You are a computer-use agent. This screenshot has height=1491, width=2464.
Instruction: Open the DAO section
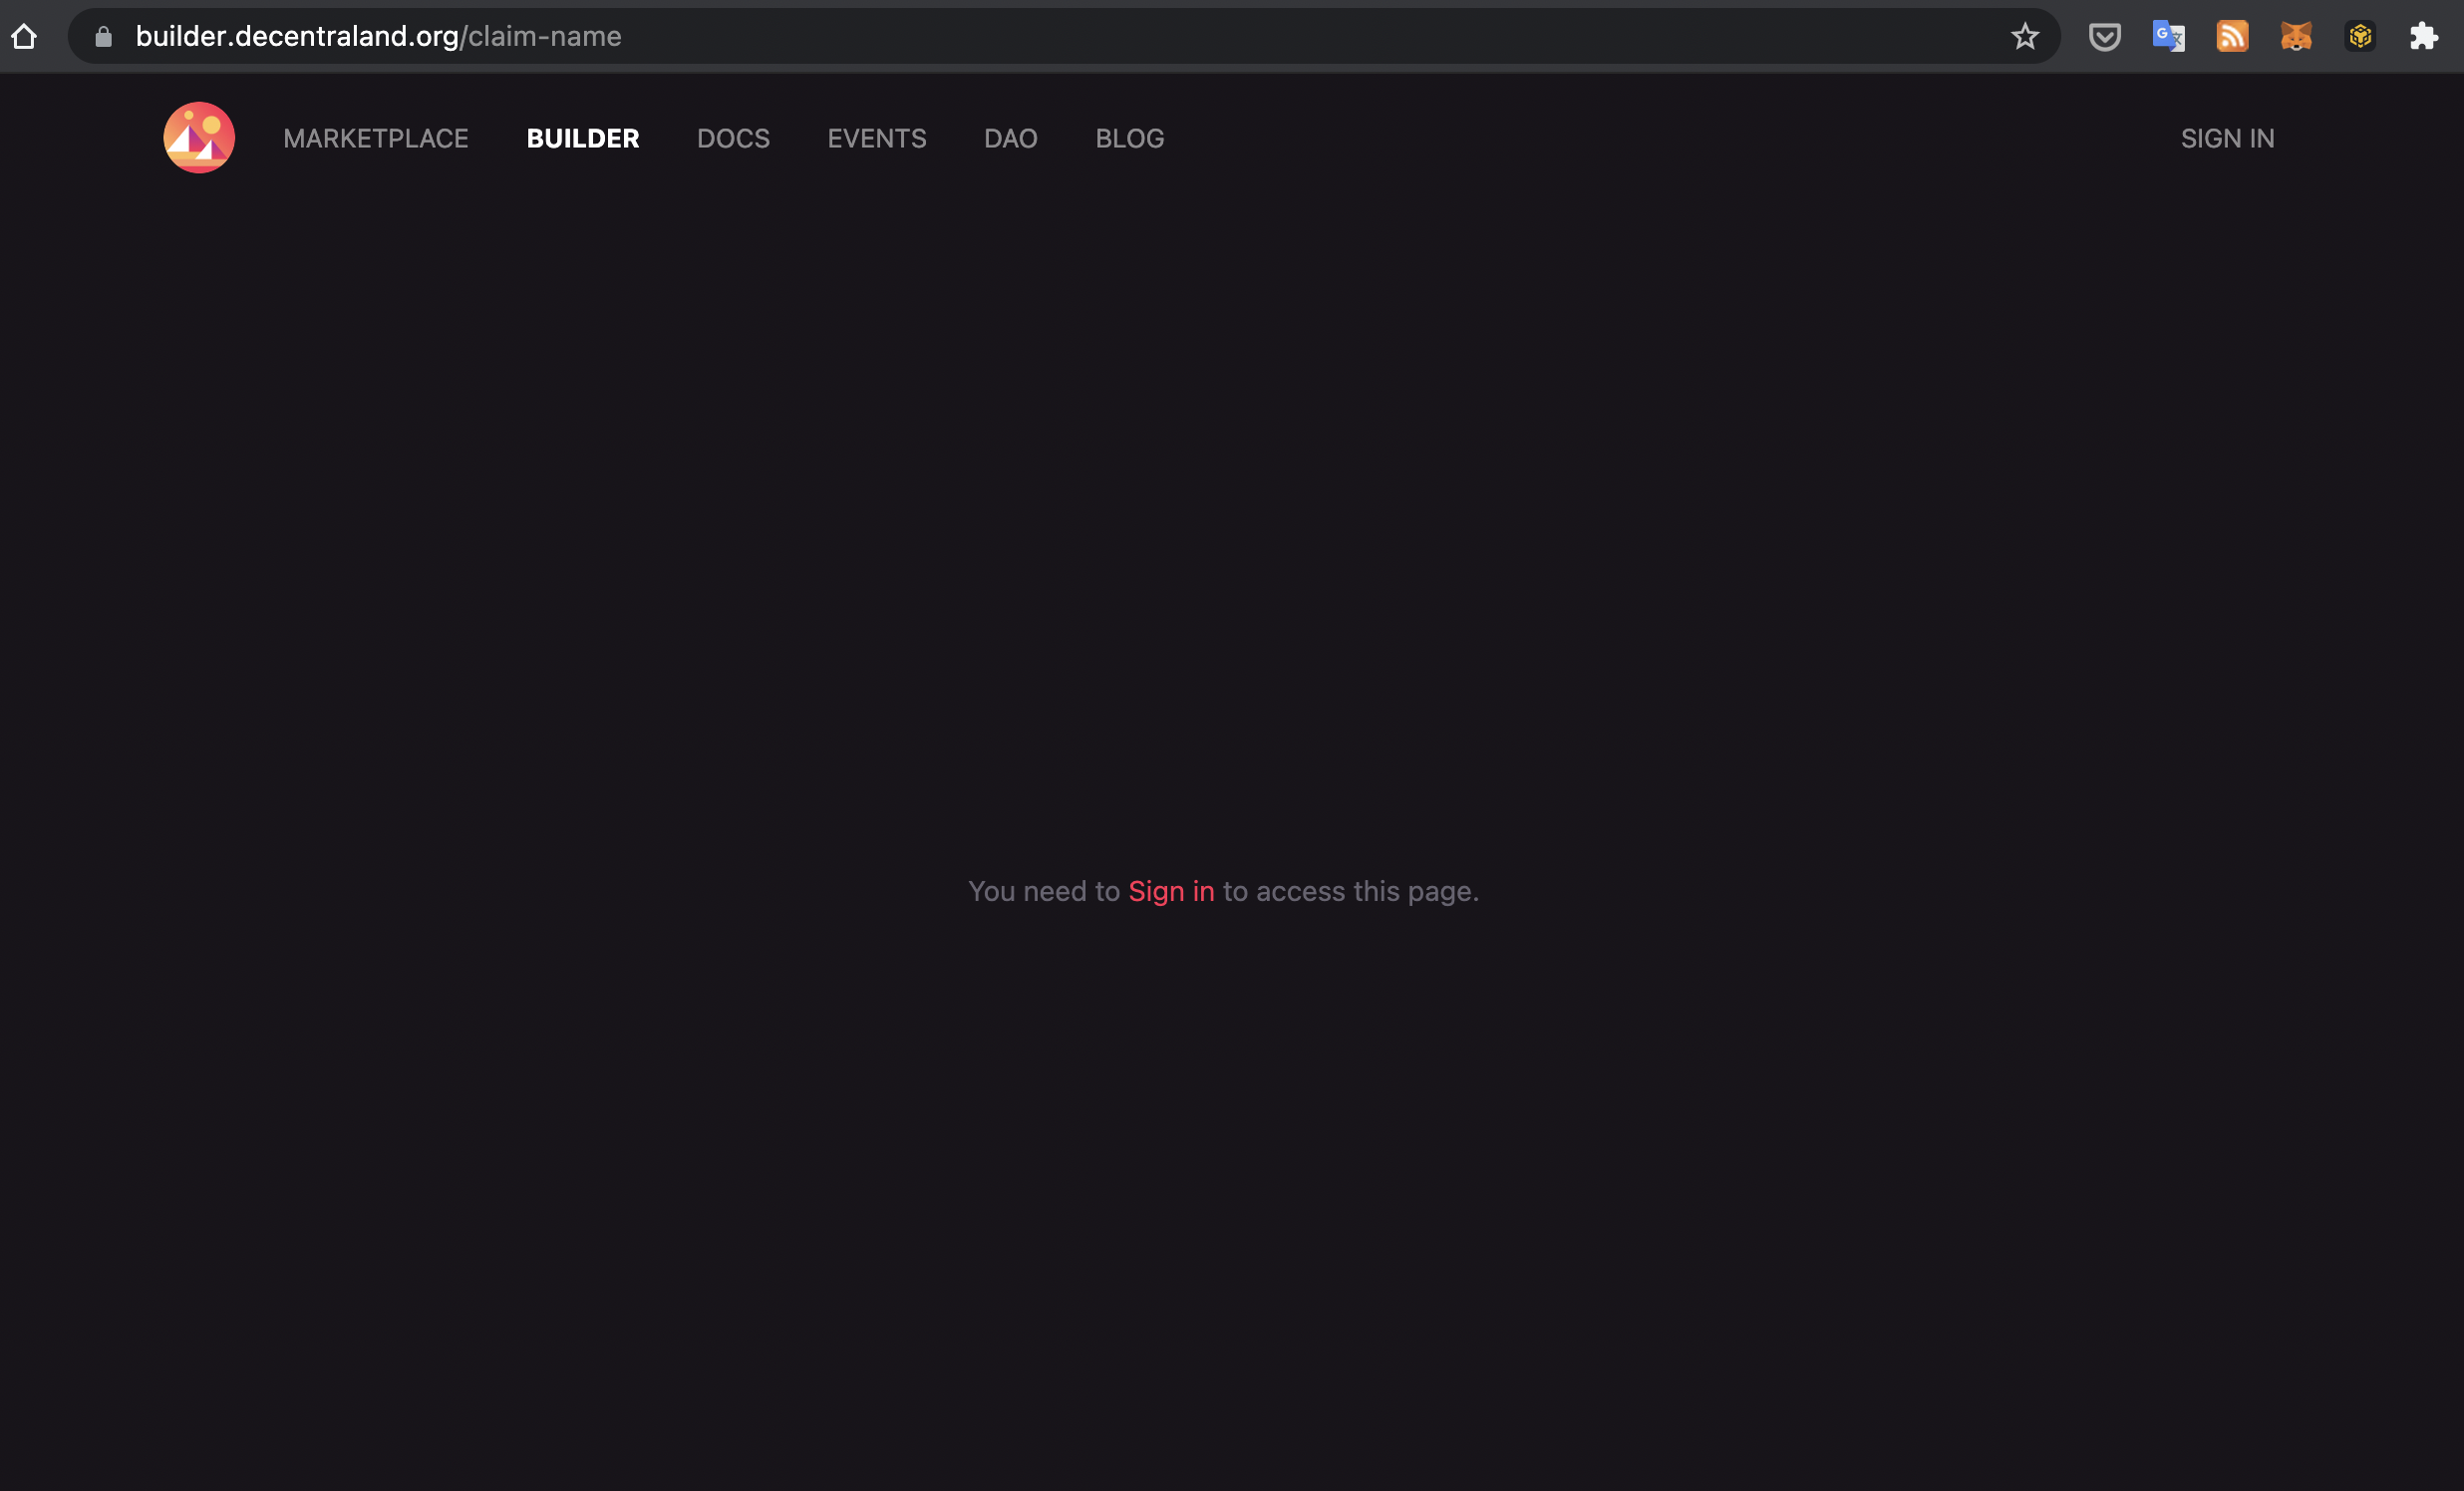coord(1010,138)
